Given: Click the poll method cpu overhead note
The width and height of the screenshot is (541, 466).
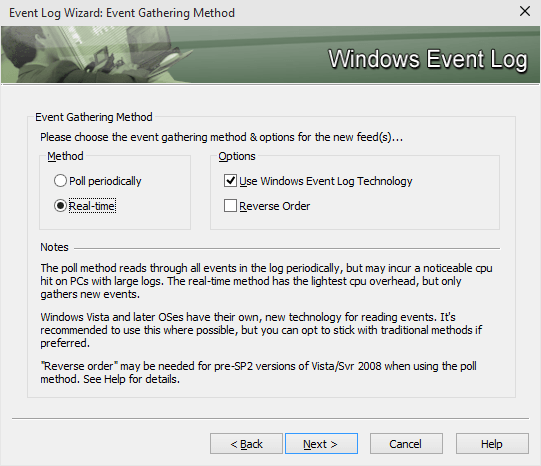Looking at the screenshot, I should (266, 281).
